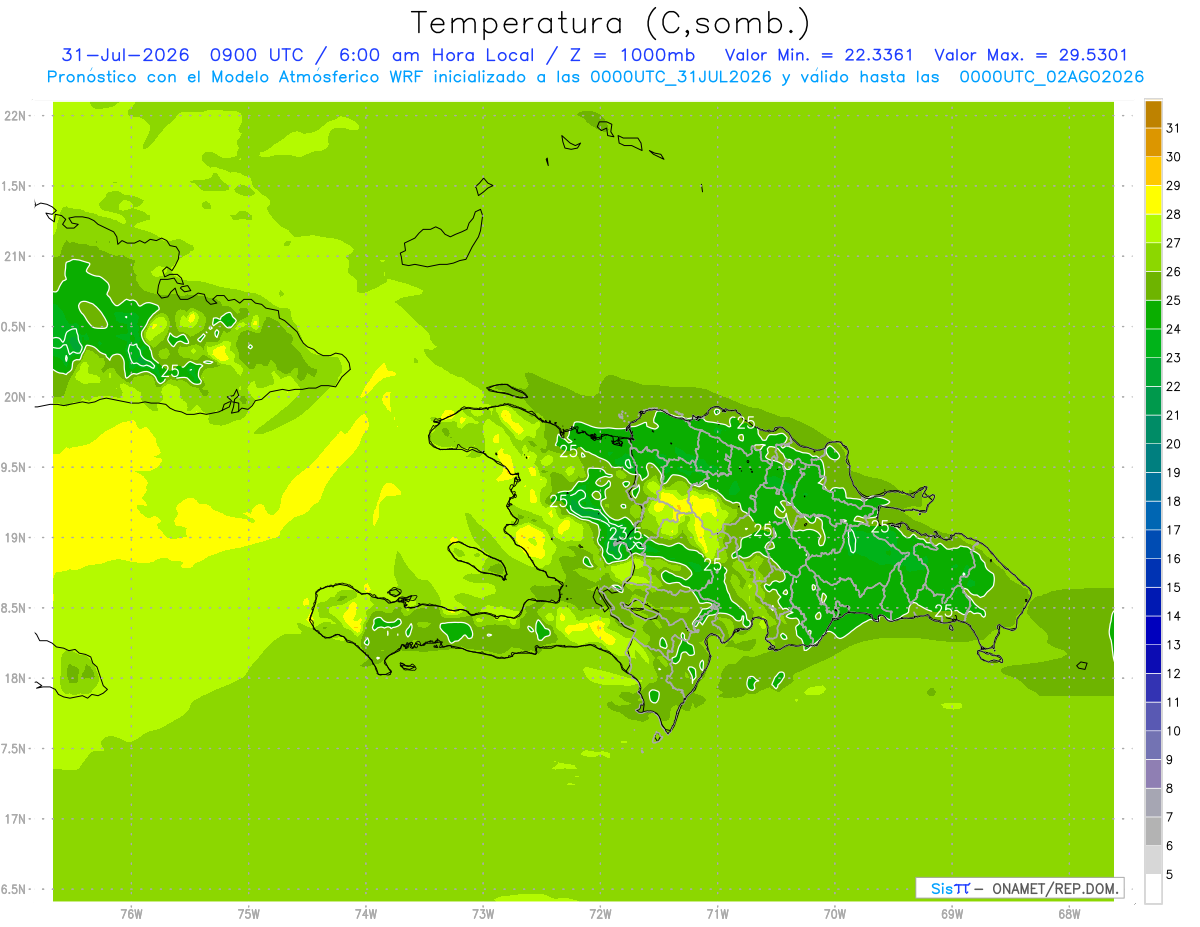
Task: Click the SisTT - ONAMET/REP.DOM. watermark label
Action: pos(1019,888)
